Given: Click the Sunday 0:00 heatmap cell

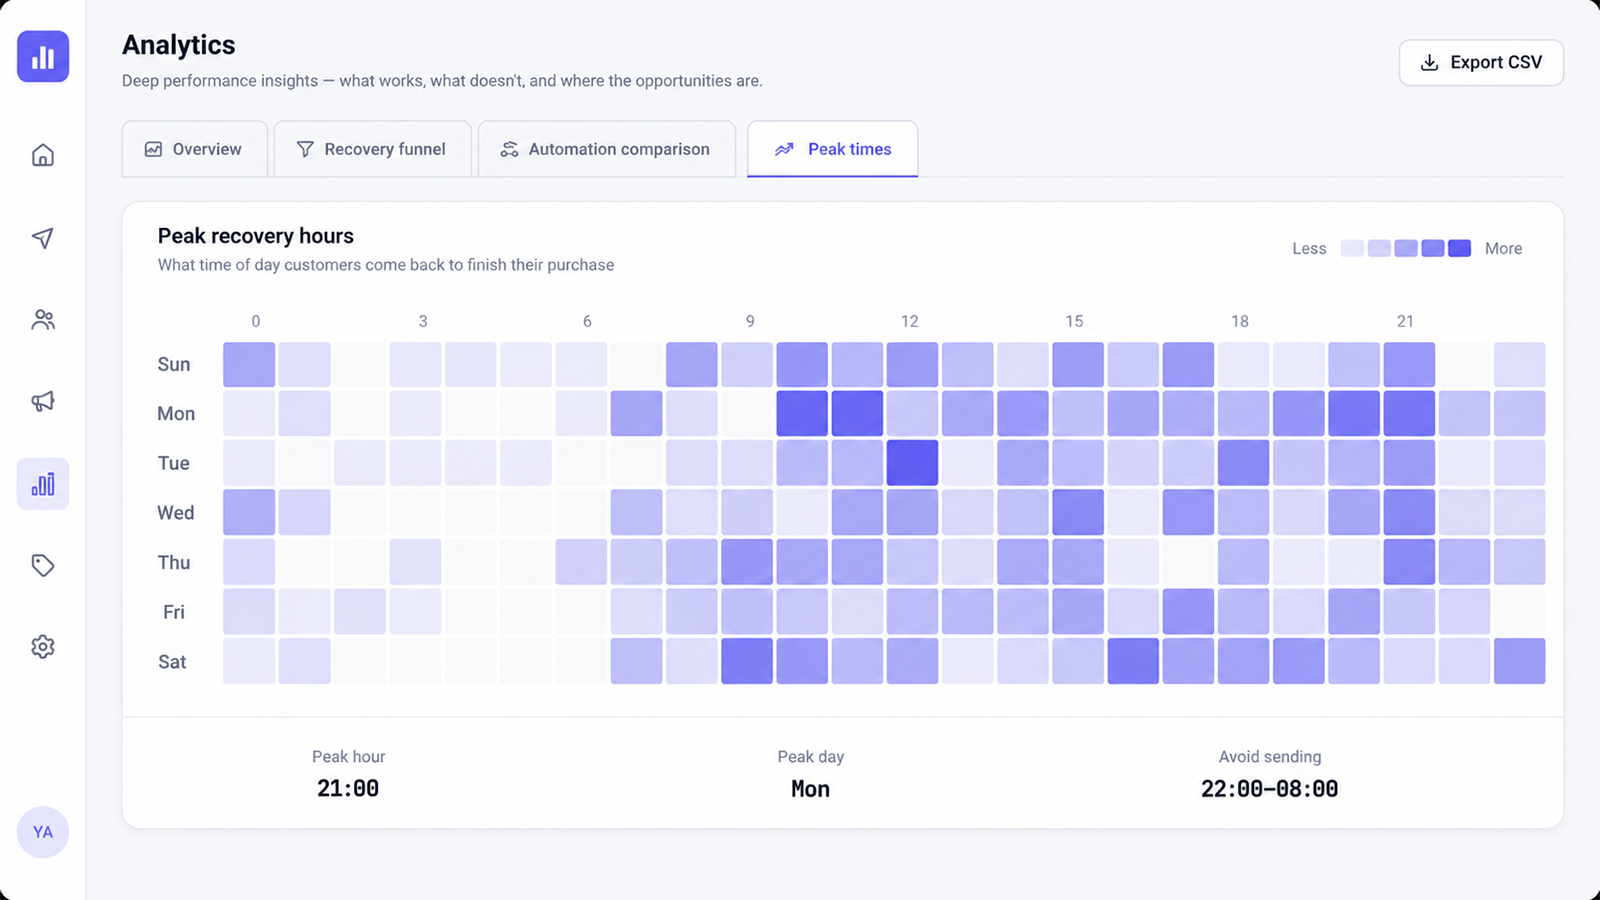Looking at the screenshot, I should 249,364.
